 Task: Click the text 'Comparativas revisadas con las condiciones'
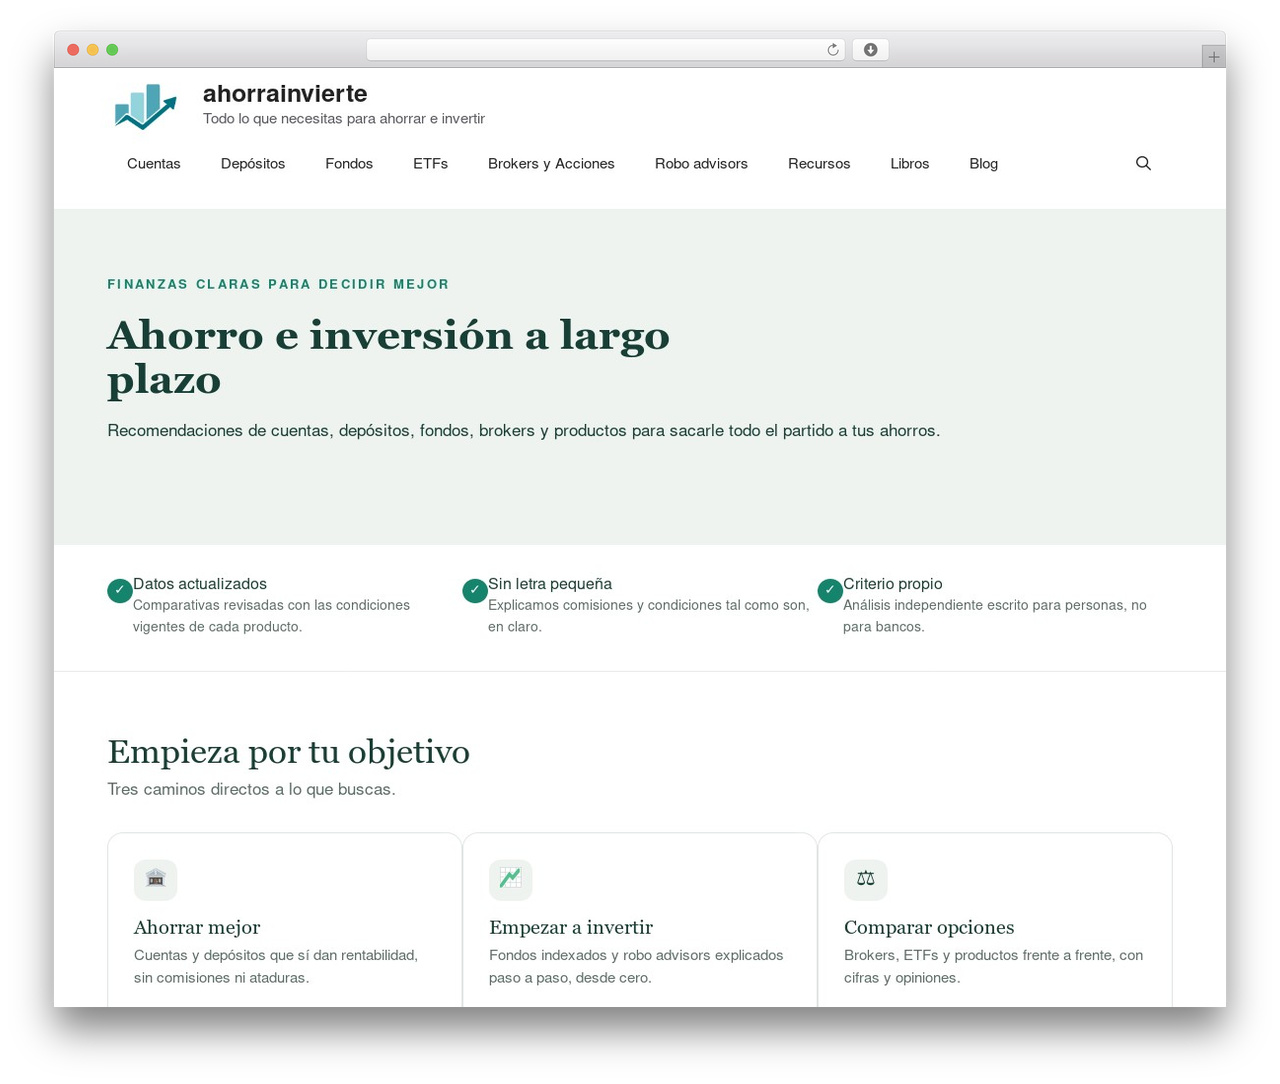[271, 605]
